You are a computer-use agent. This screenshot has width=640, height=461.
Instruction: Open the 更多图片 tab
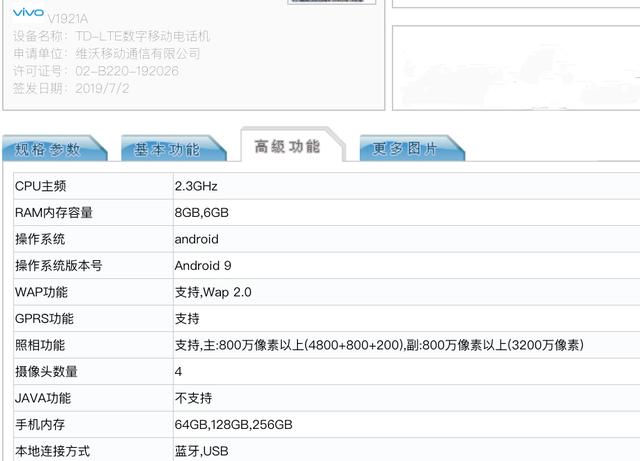(x=412, y=148)
